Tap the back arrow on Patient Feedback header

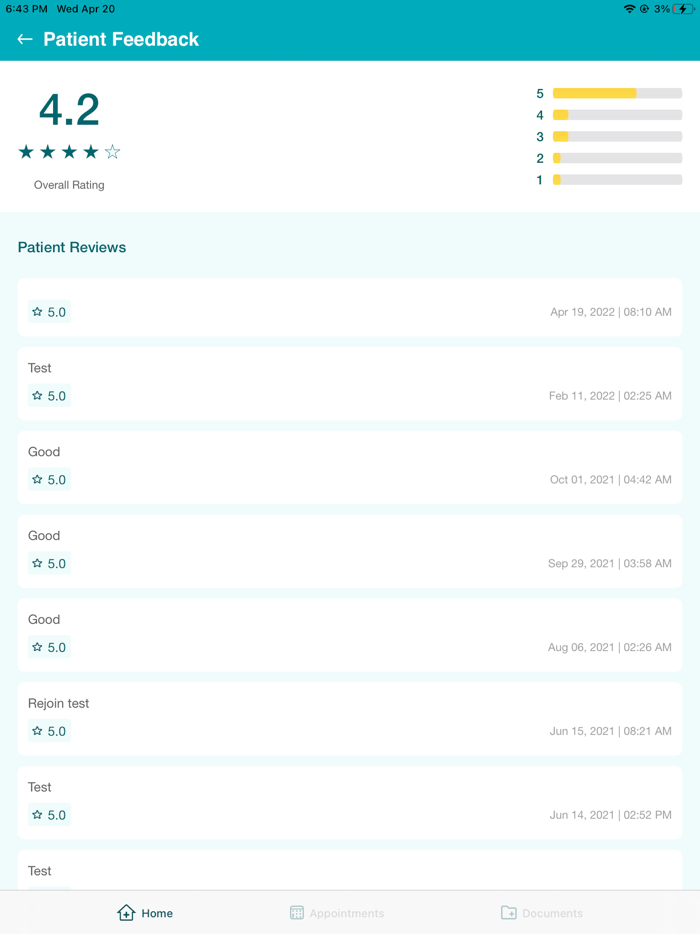pyautogui.click(x=24, y=39)
